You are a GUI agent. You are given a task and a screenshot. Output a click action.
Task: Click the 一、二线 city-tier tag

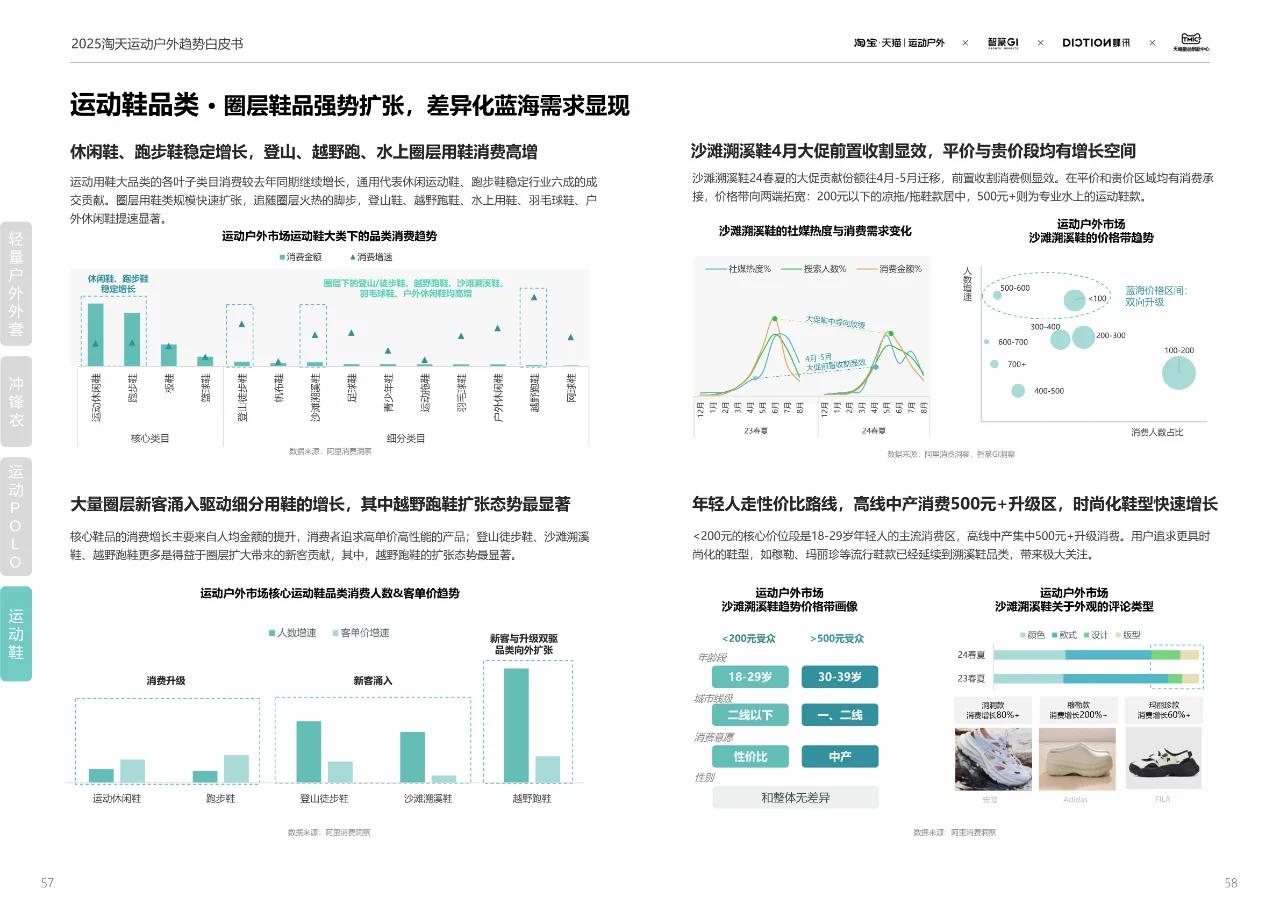(839, 715)
